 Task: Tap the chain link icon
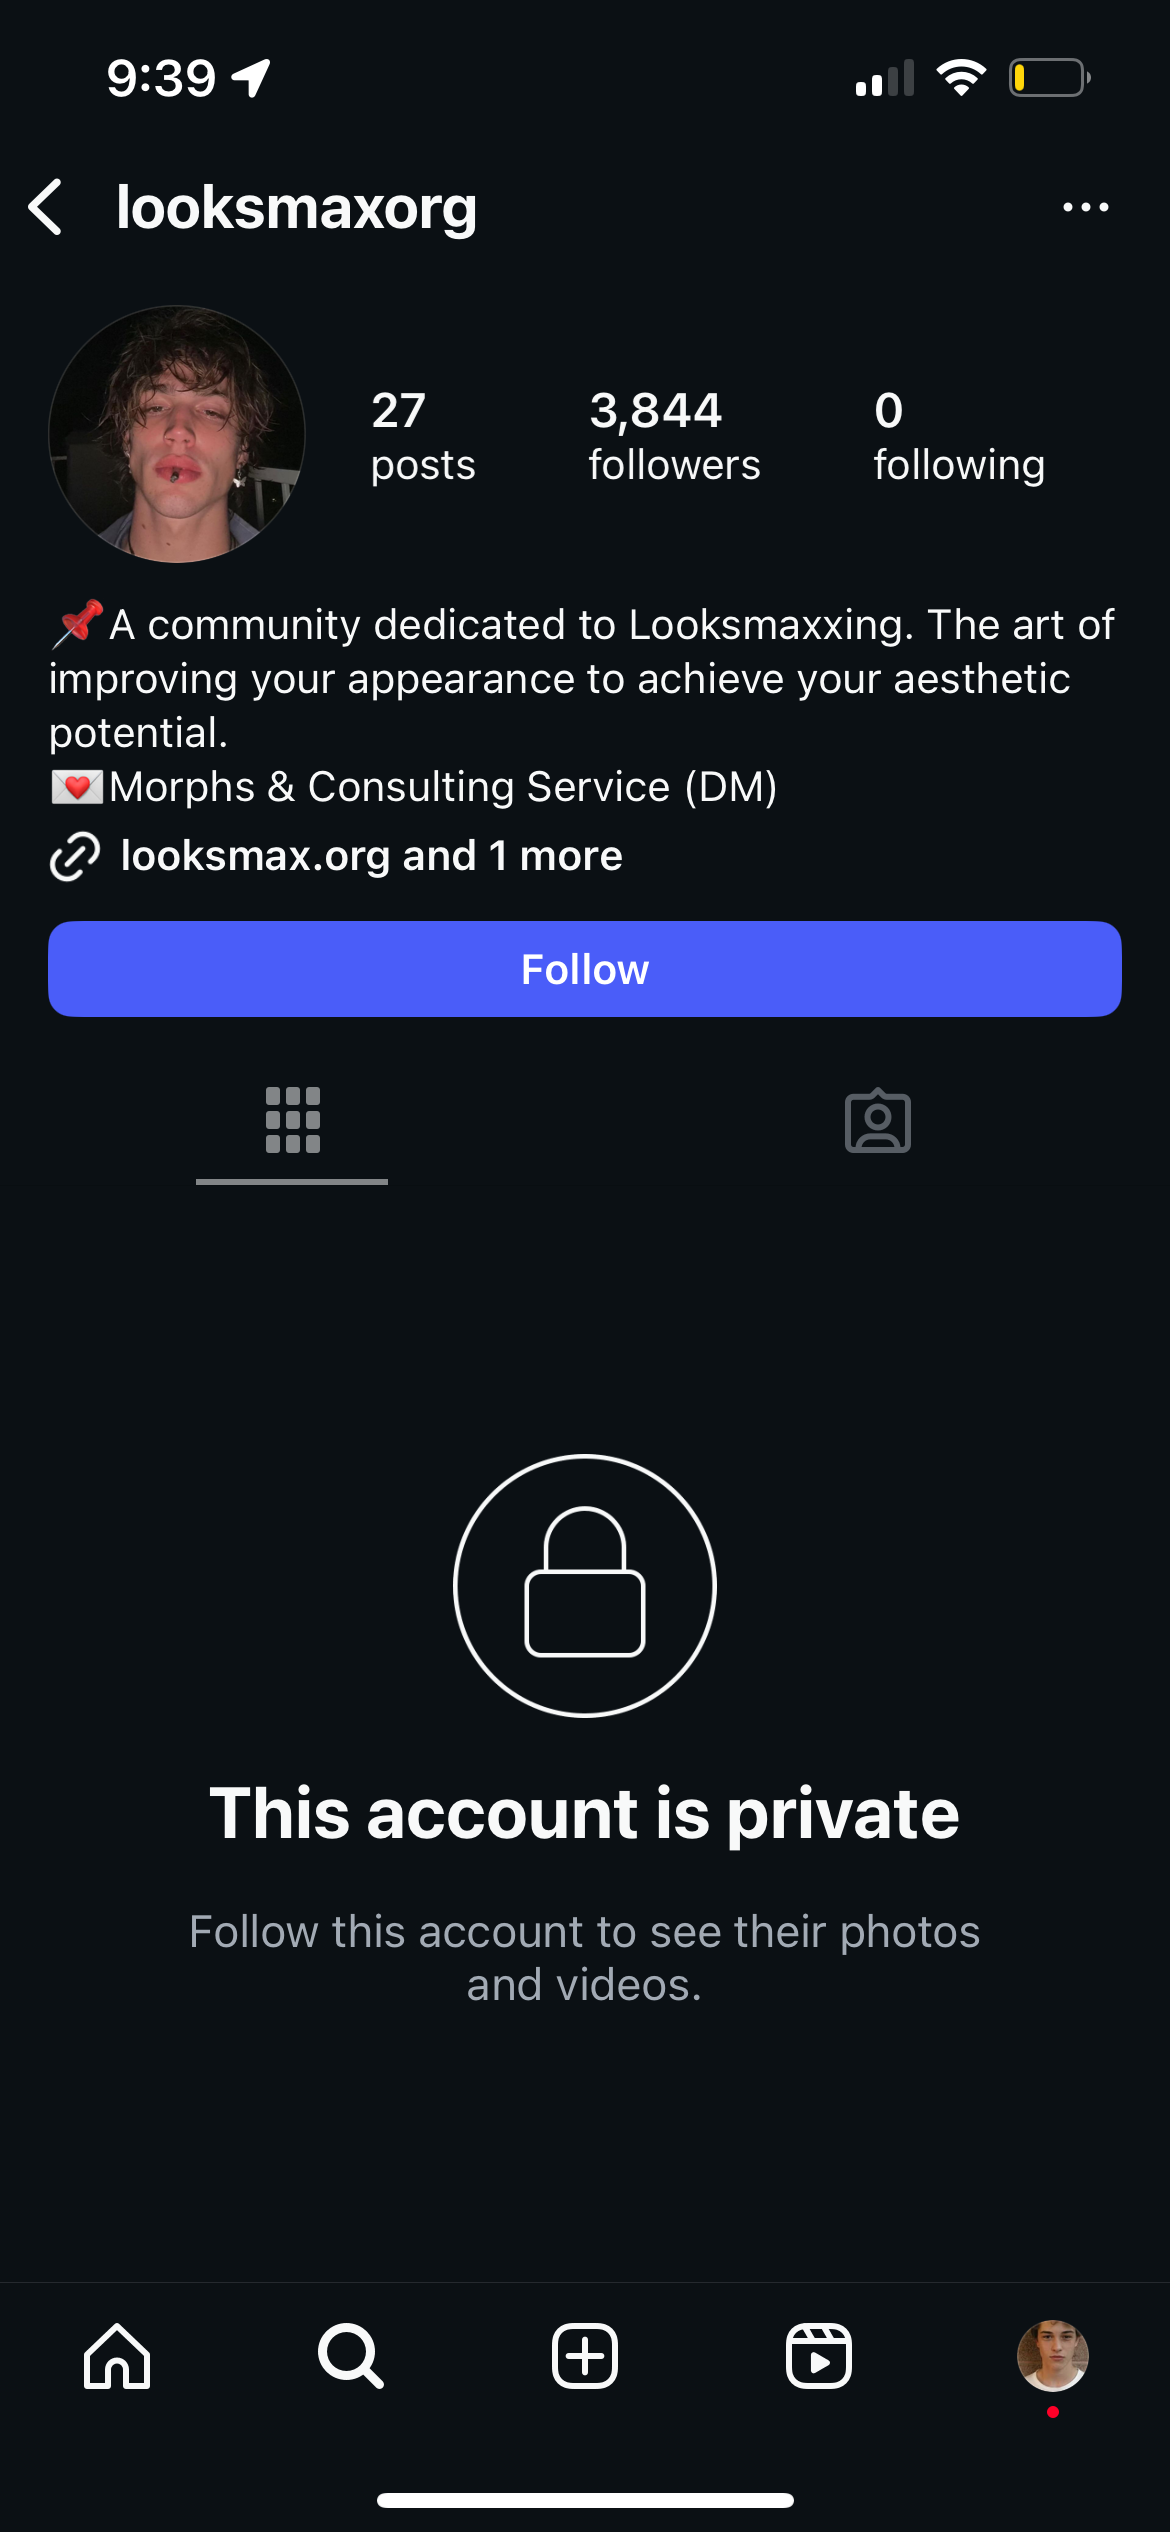point(75,856)
